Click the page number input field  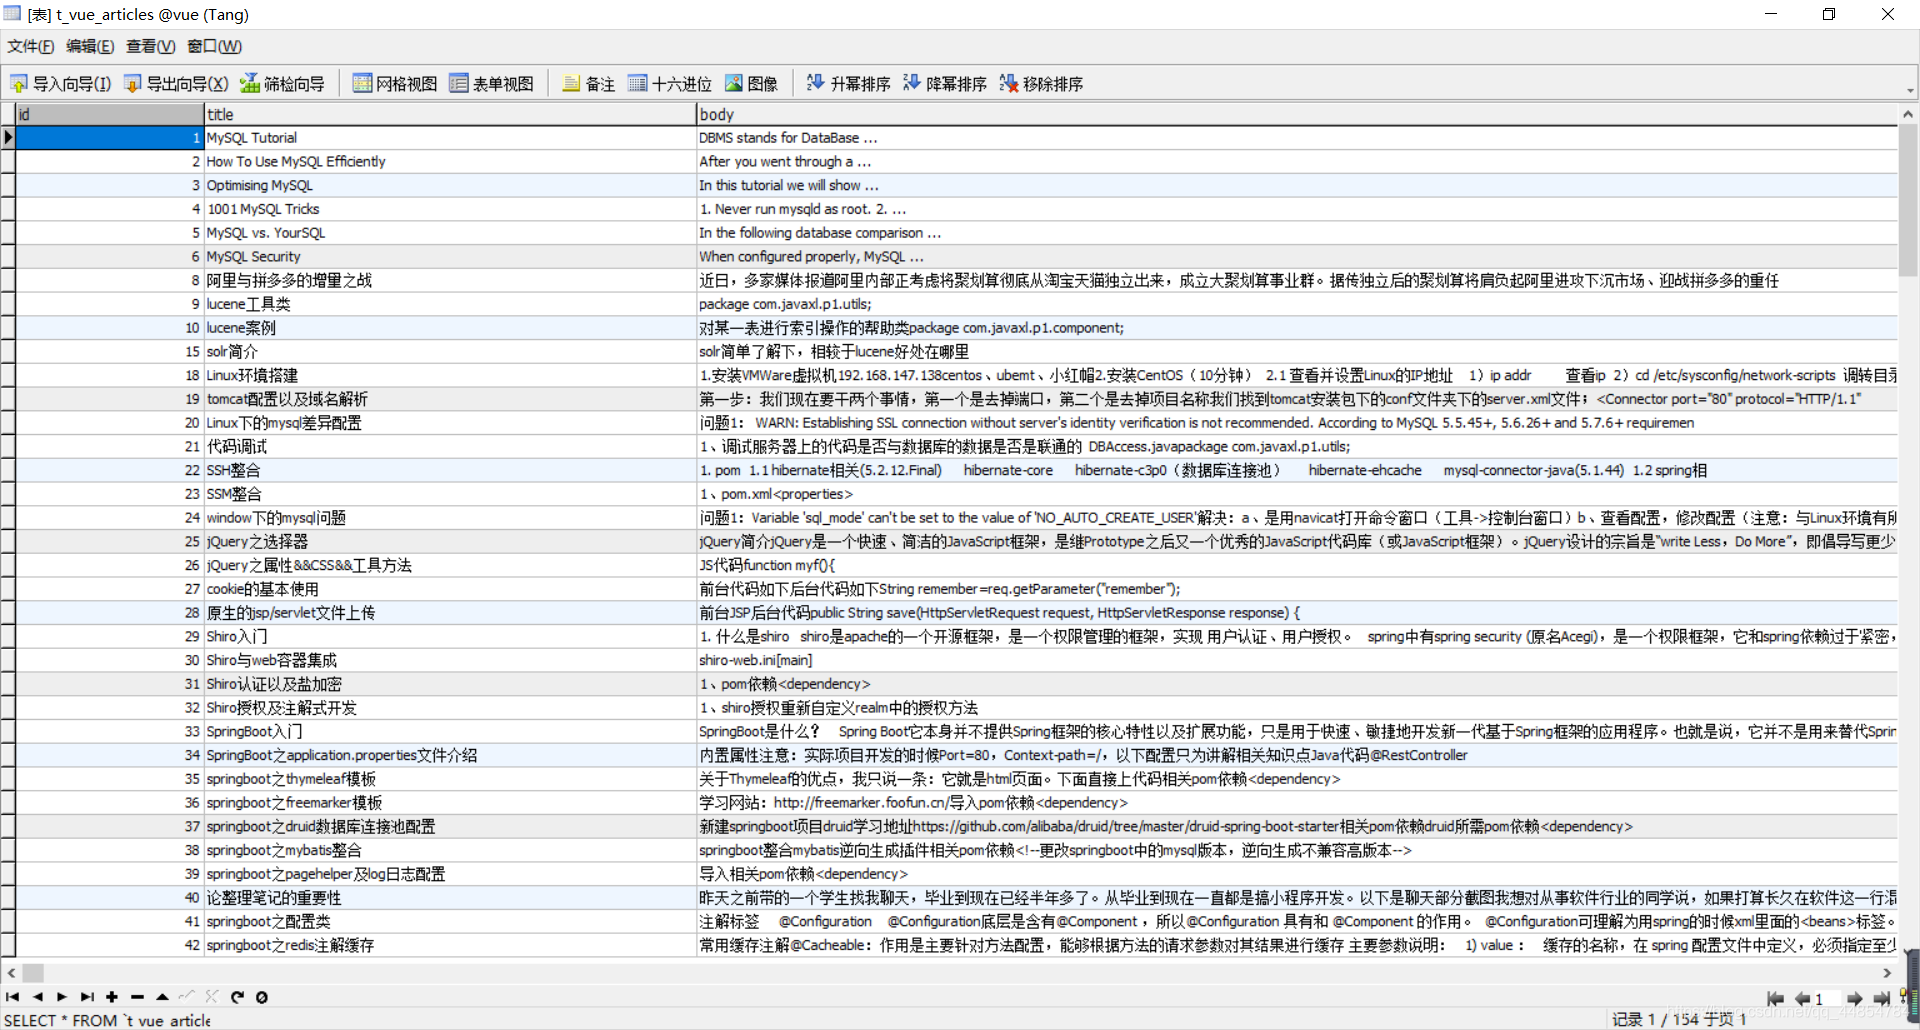[1828, 999]
